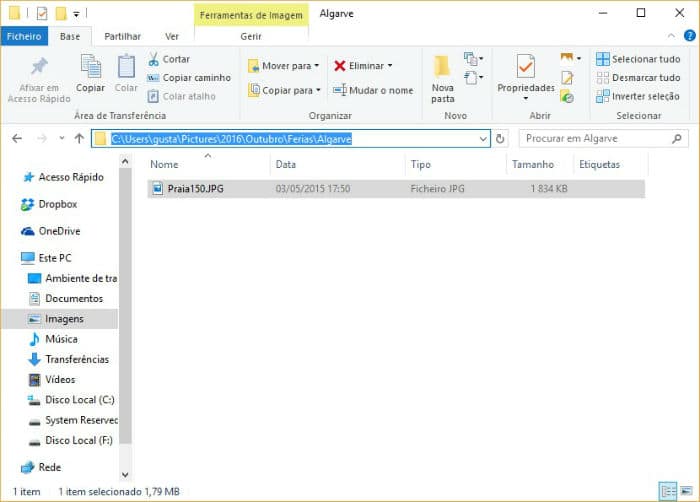The height and width of the screenshot is (502, 700).
Task: Open the easy access dropdown icon
Action: point(473,78)
